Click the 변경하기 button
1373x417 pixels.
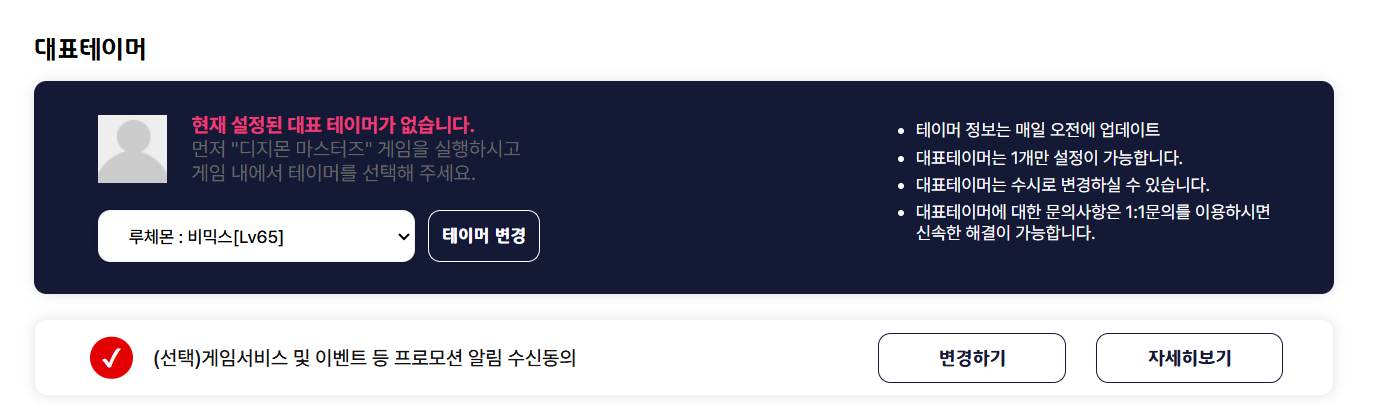click(972, 358)
